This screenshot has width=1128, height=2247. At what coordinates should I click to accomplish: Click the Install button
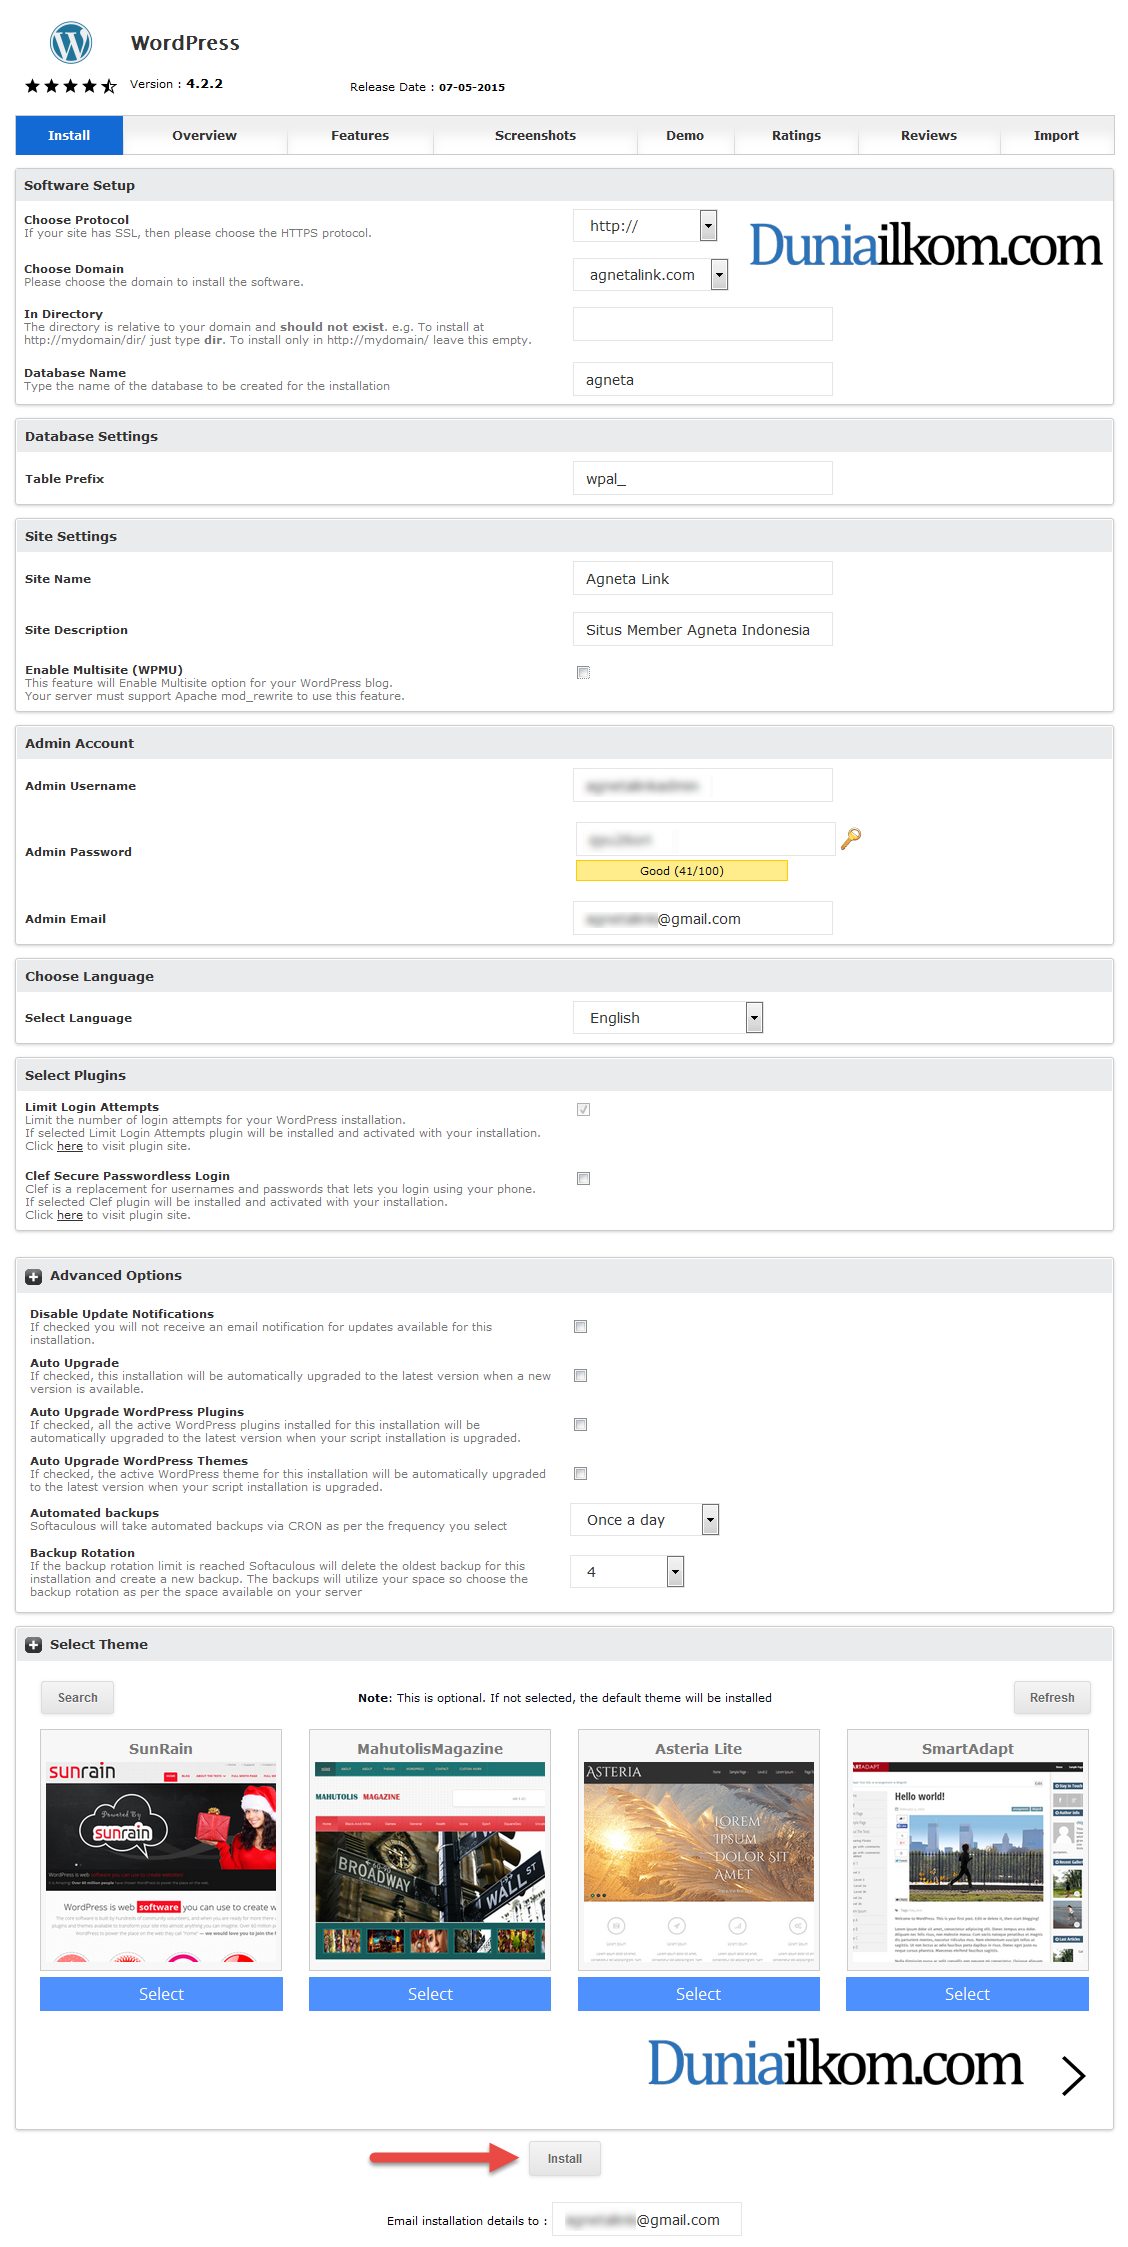[x=565, y=2159]
